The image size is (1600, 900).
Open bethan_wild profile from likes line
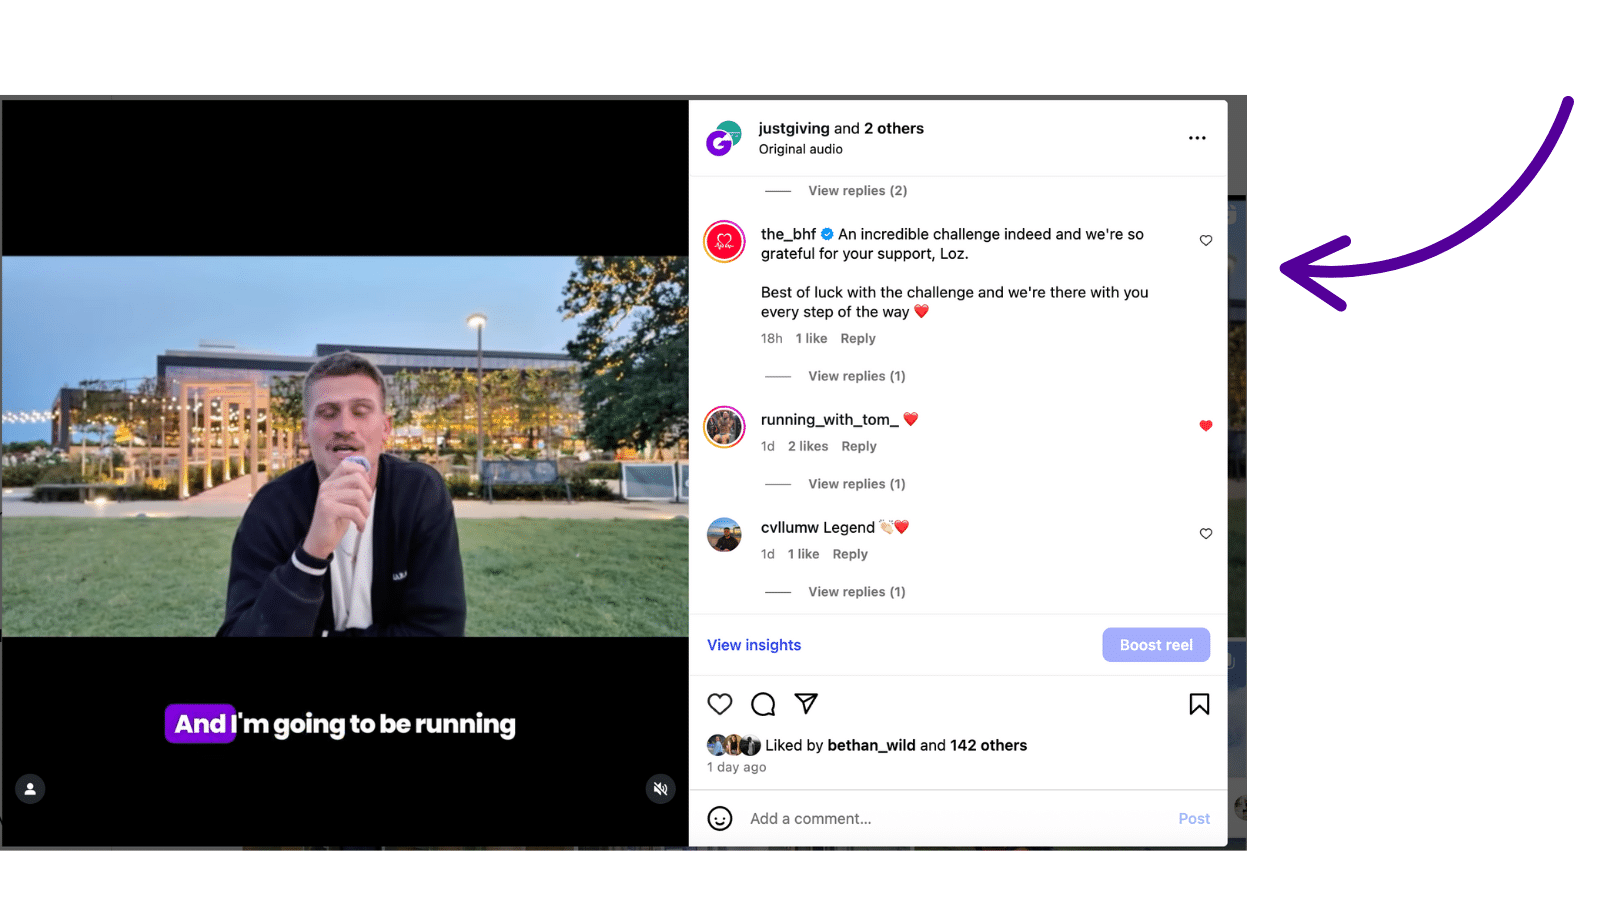871,745
